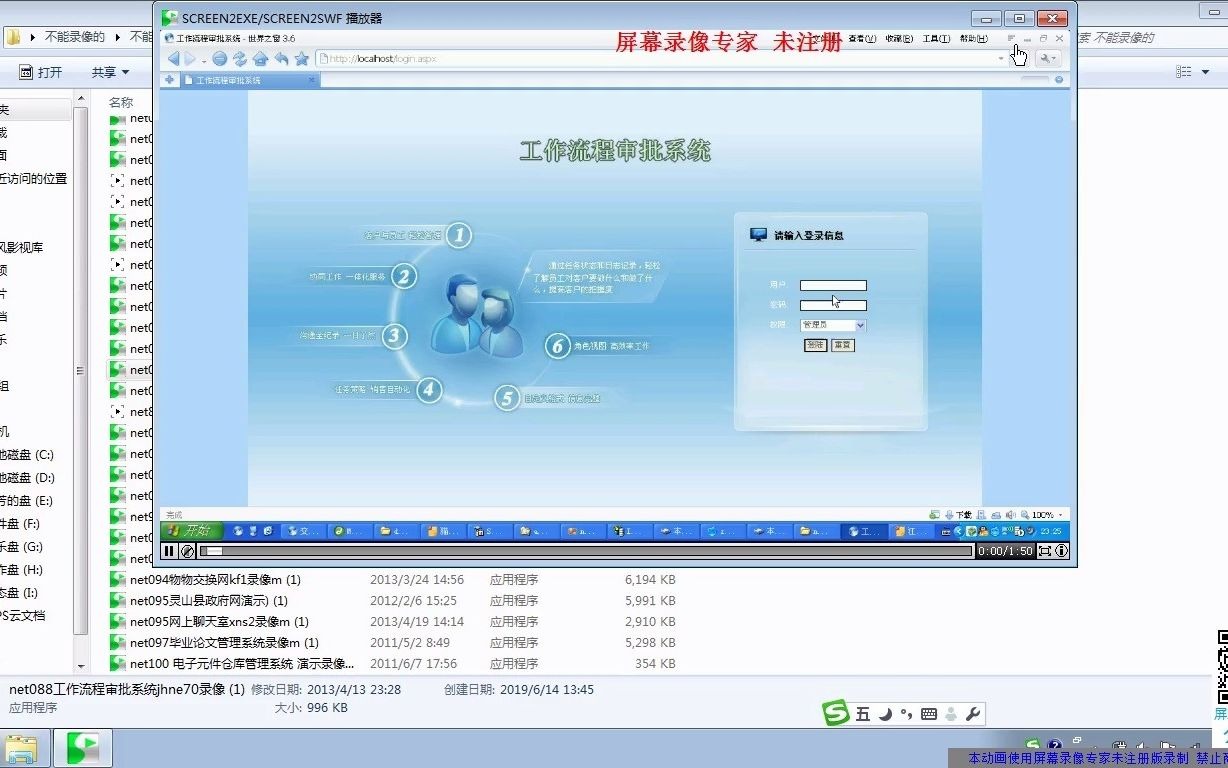Screen dimensions: 1228x768
Task: Click the 用户 username input field
Action: coord(833,285)
